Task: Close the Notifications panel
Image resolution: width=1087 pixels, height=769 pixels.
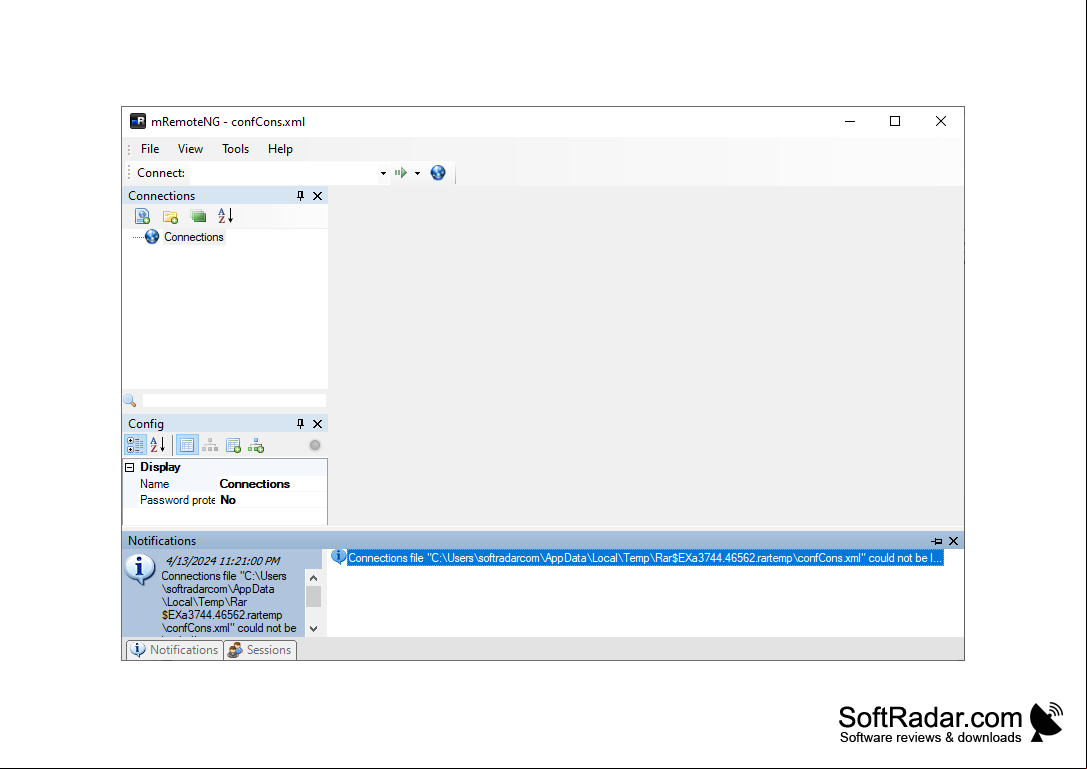Action: 954,541
